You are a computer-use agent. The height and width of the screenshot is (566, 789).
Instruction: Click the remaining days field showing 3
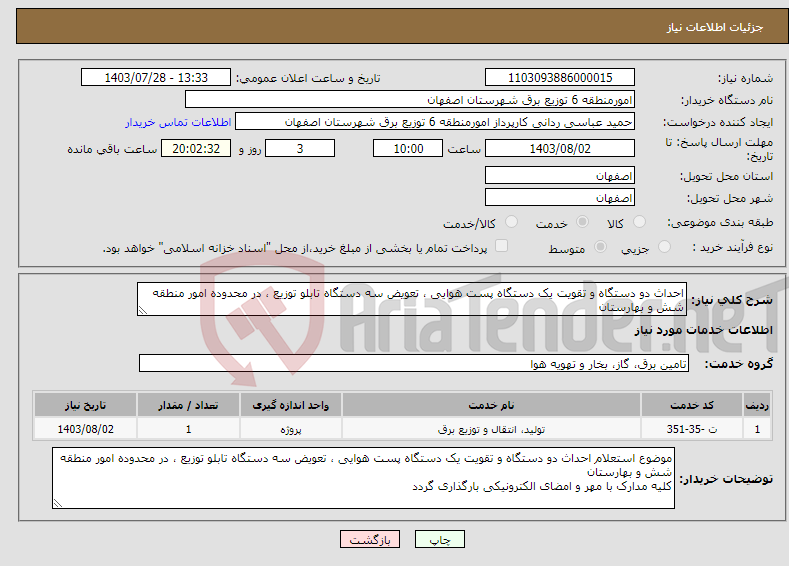pyautogui.click(x=300, y=148)
